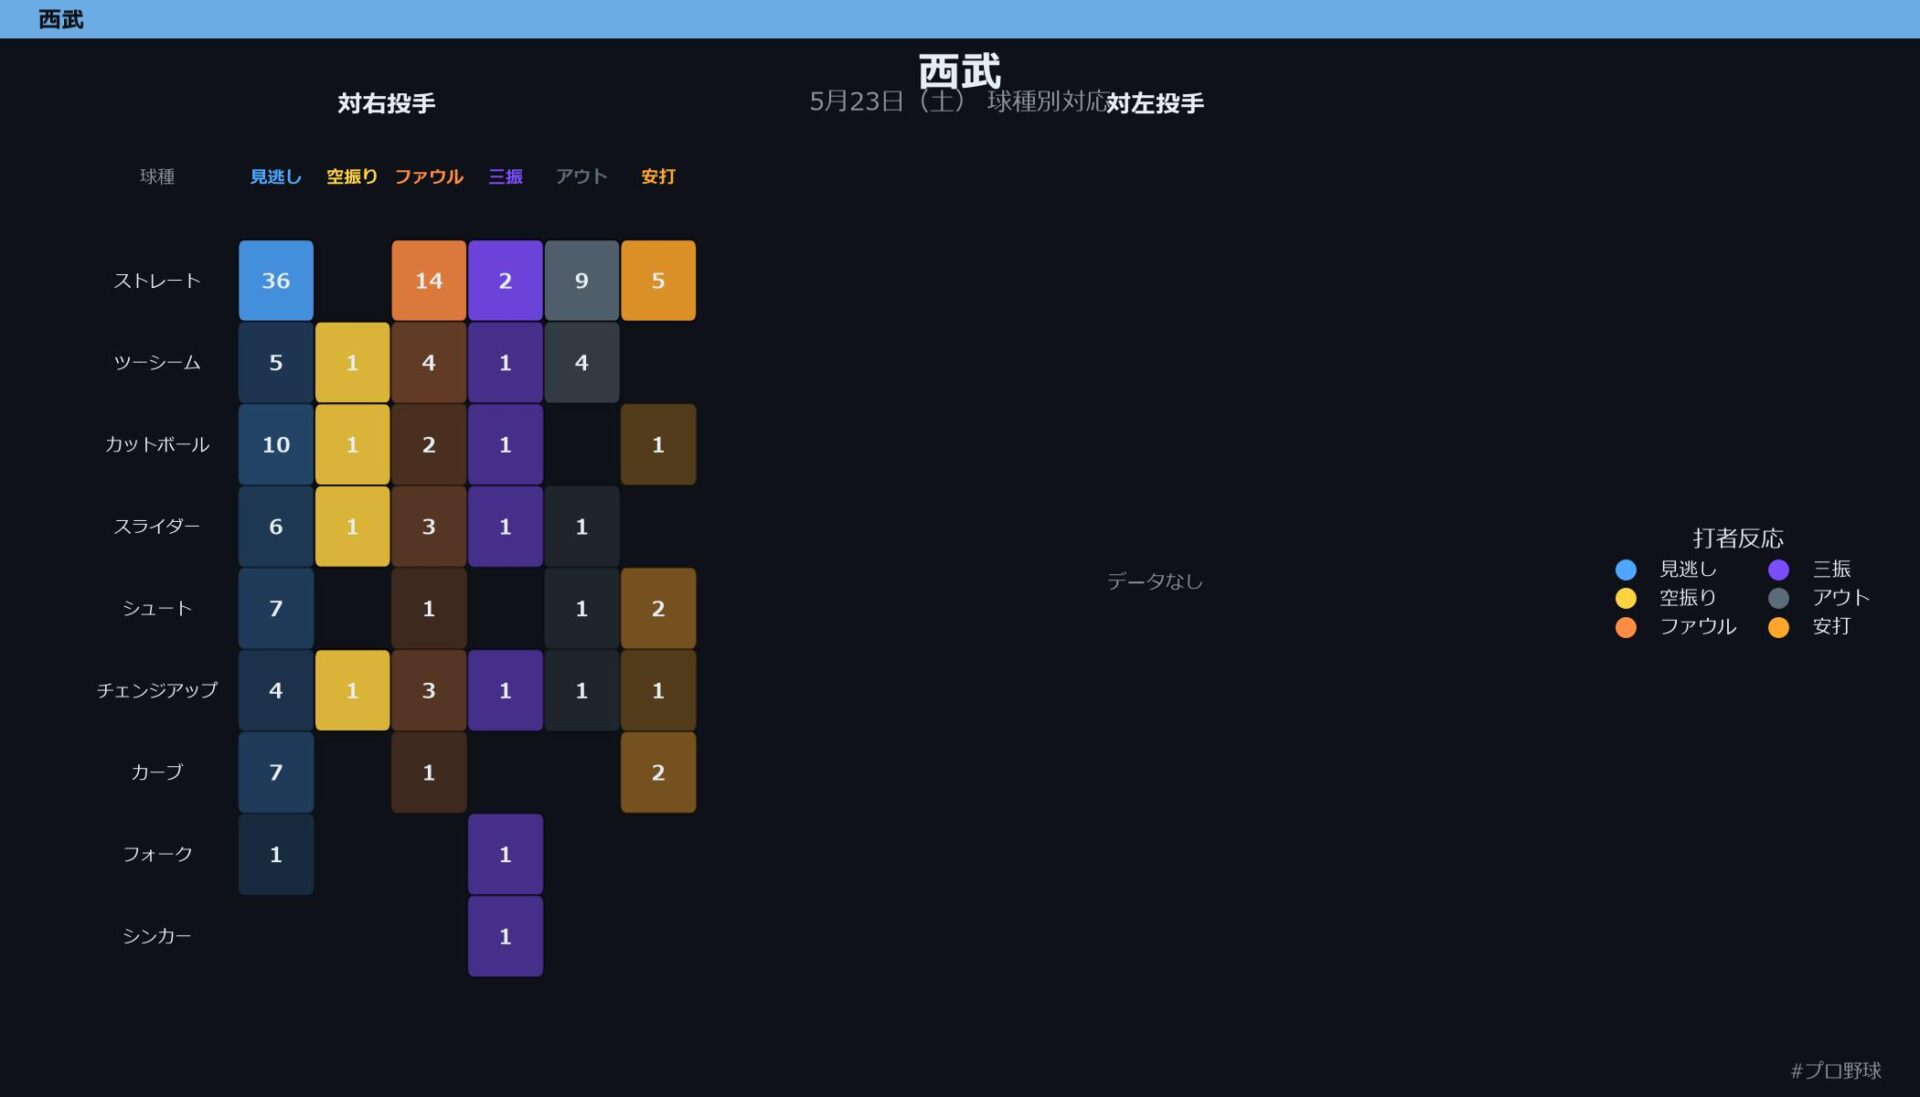This screenshot has height=1097, width=1920.
Task: Click the purple 三振 legend dot
Action: (1778, 569)
